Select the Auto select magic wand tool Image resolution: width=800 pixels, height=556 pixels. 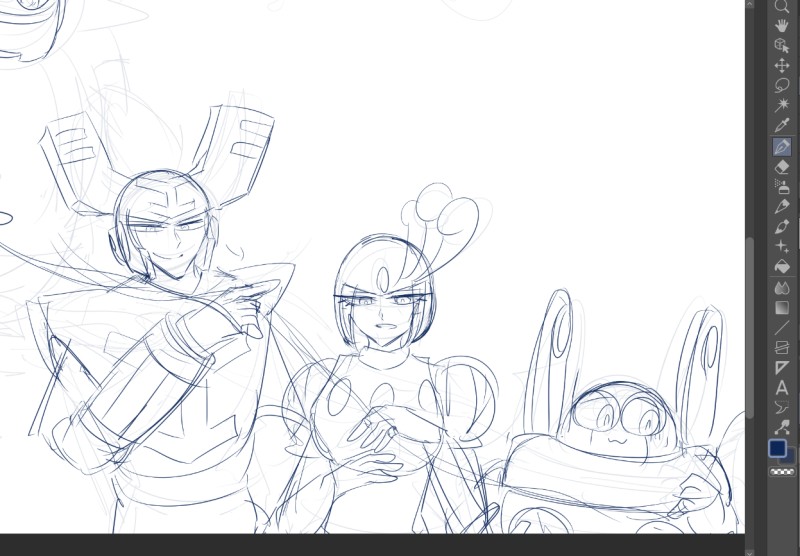(782, 105)
